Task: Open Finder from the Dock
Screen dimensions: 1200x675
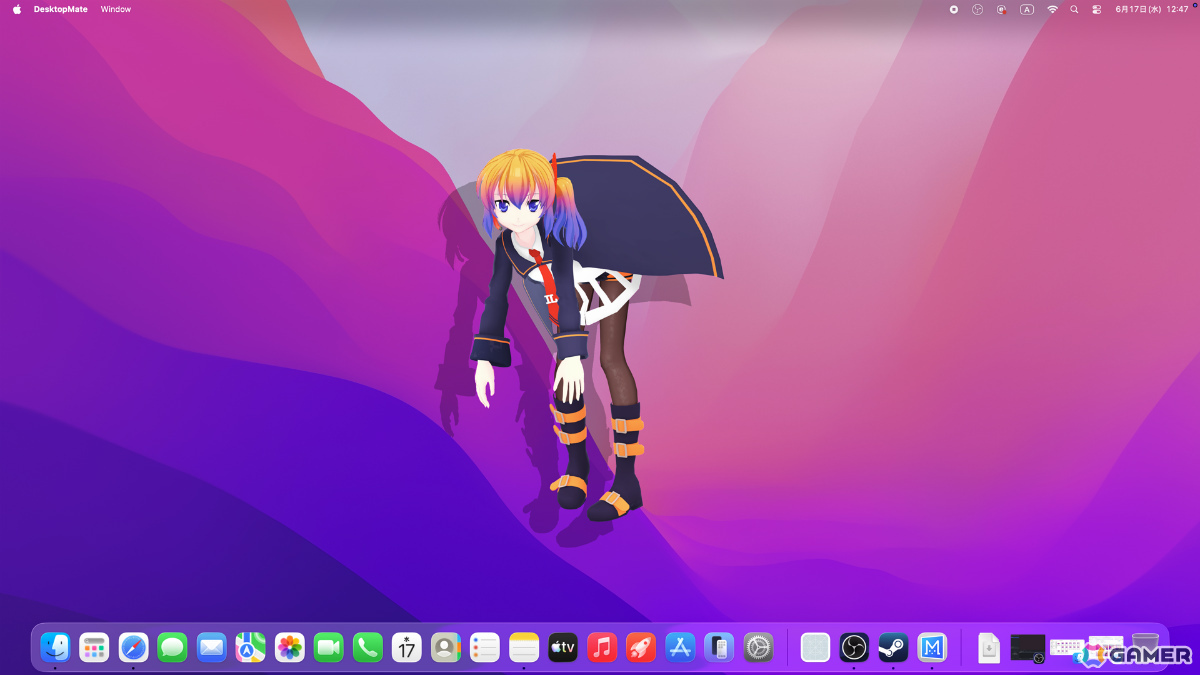Action: (x=55, y=648)
